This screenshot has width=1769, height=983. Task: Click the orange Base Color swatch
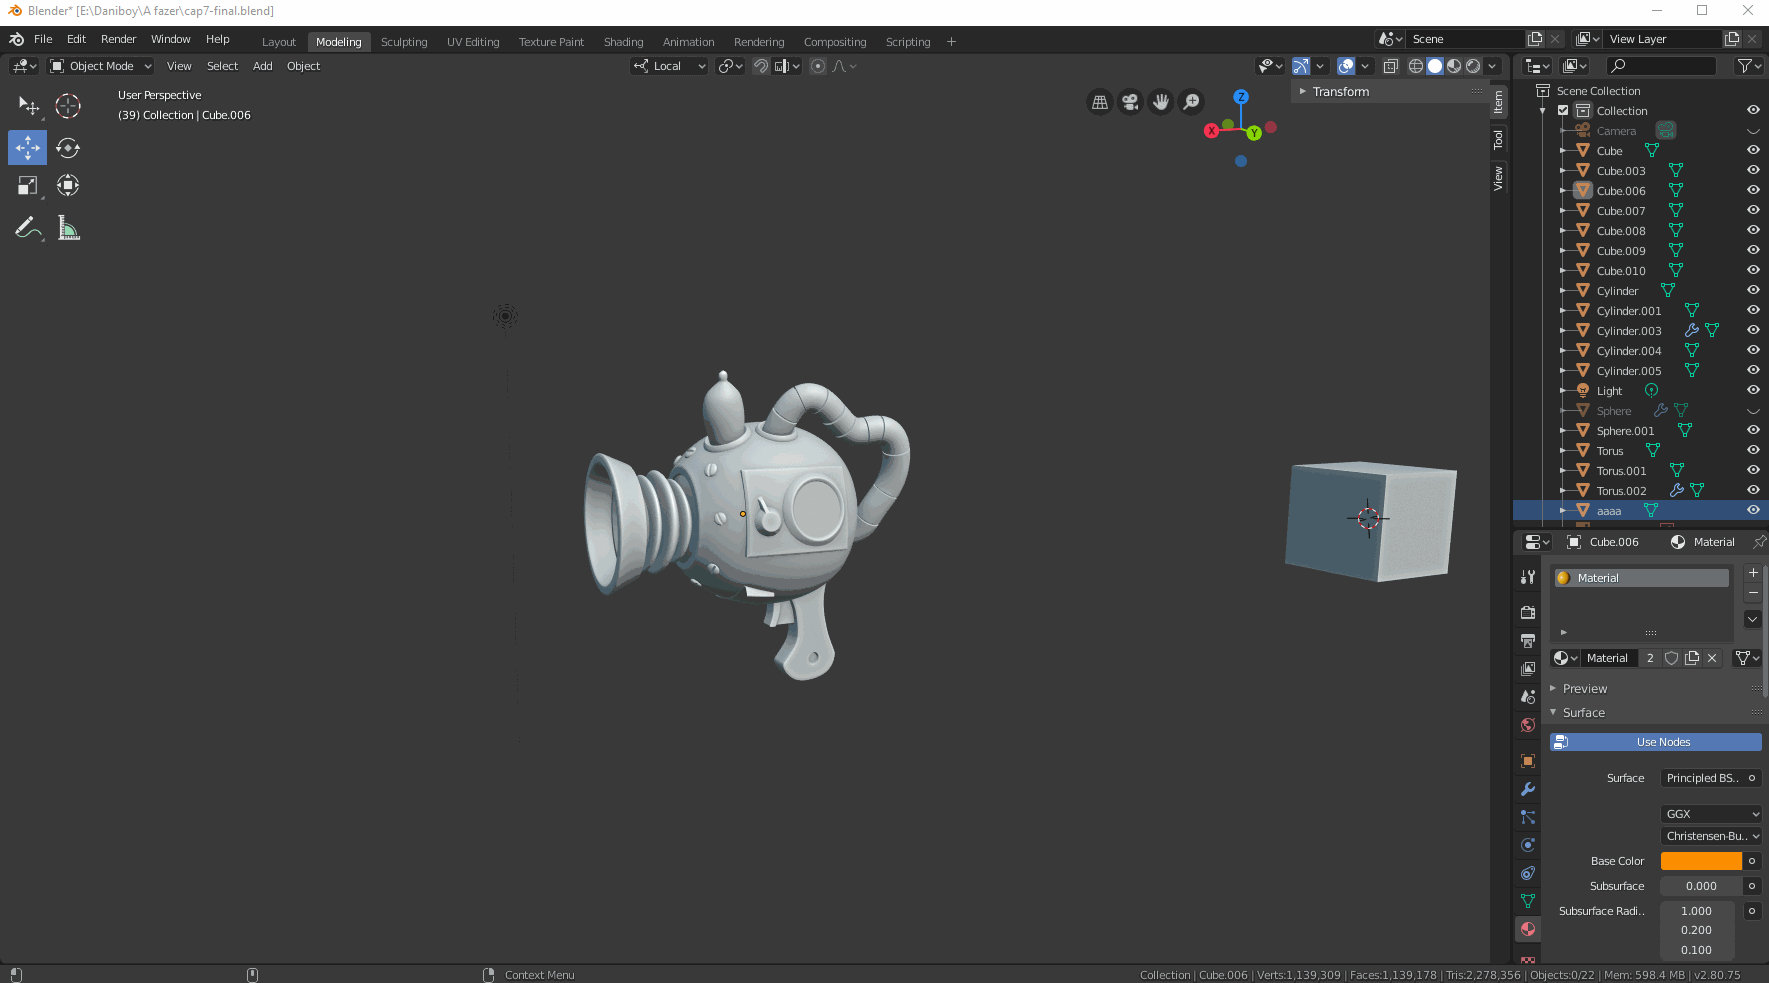[x=1700, y=861]
